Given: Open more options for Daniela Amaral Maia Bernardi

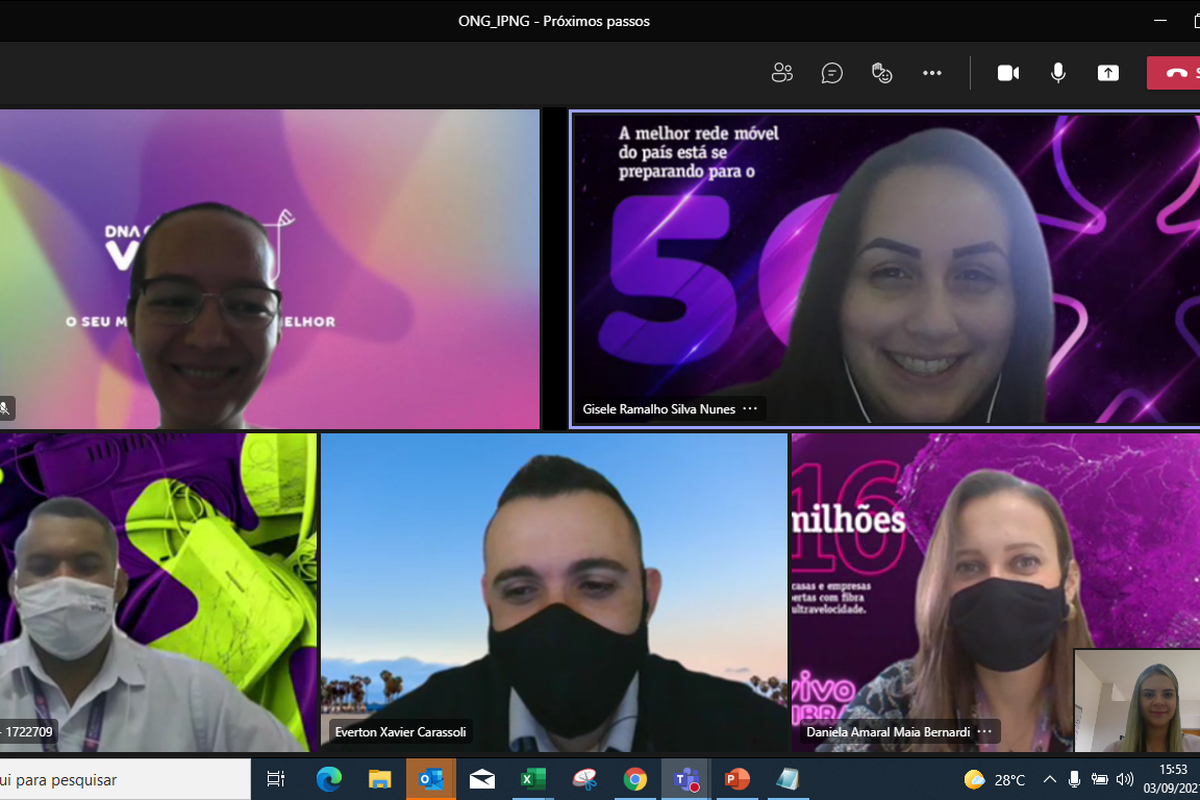Looking at the screenshot, I should (x=985, y=732).
